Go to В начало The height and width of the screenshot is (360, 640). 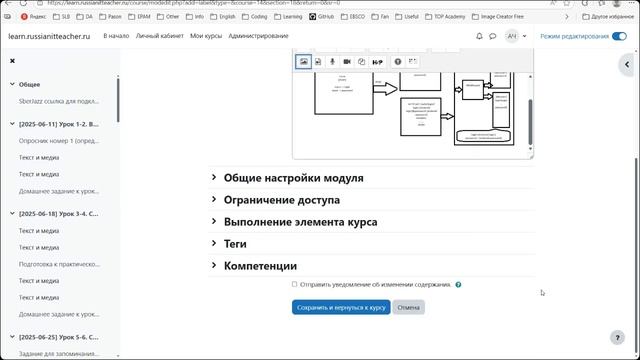(116, 36)
